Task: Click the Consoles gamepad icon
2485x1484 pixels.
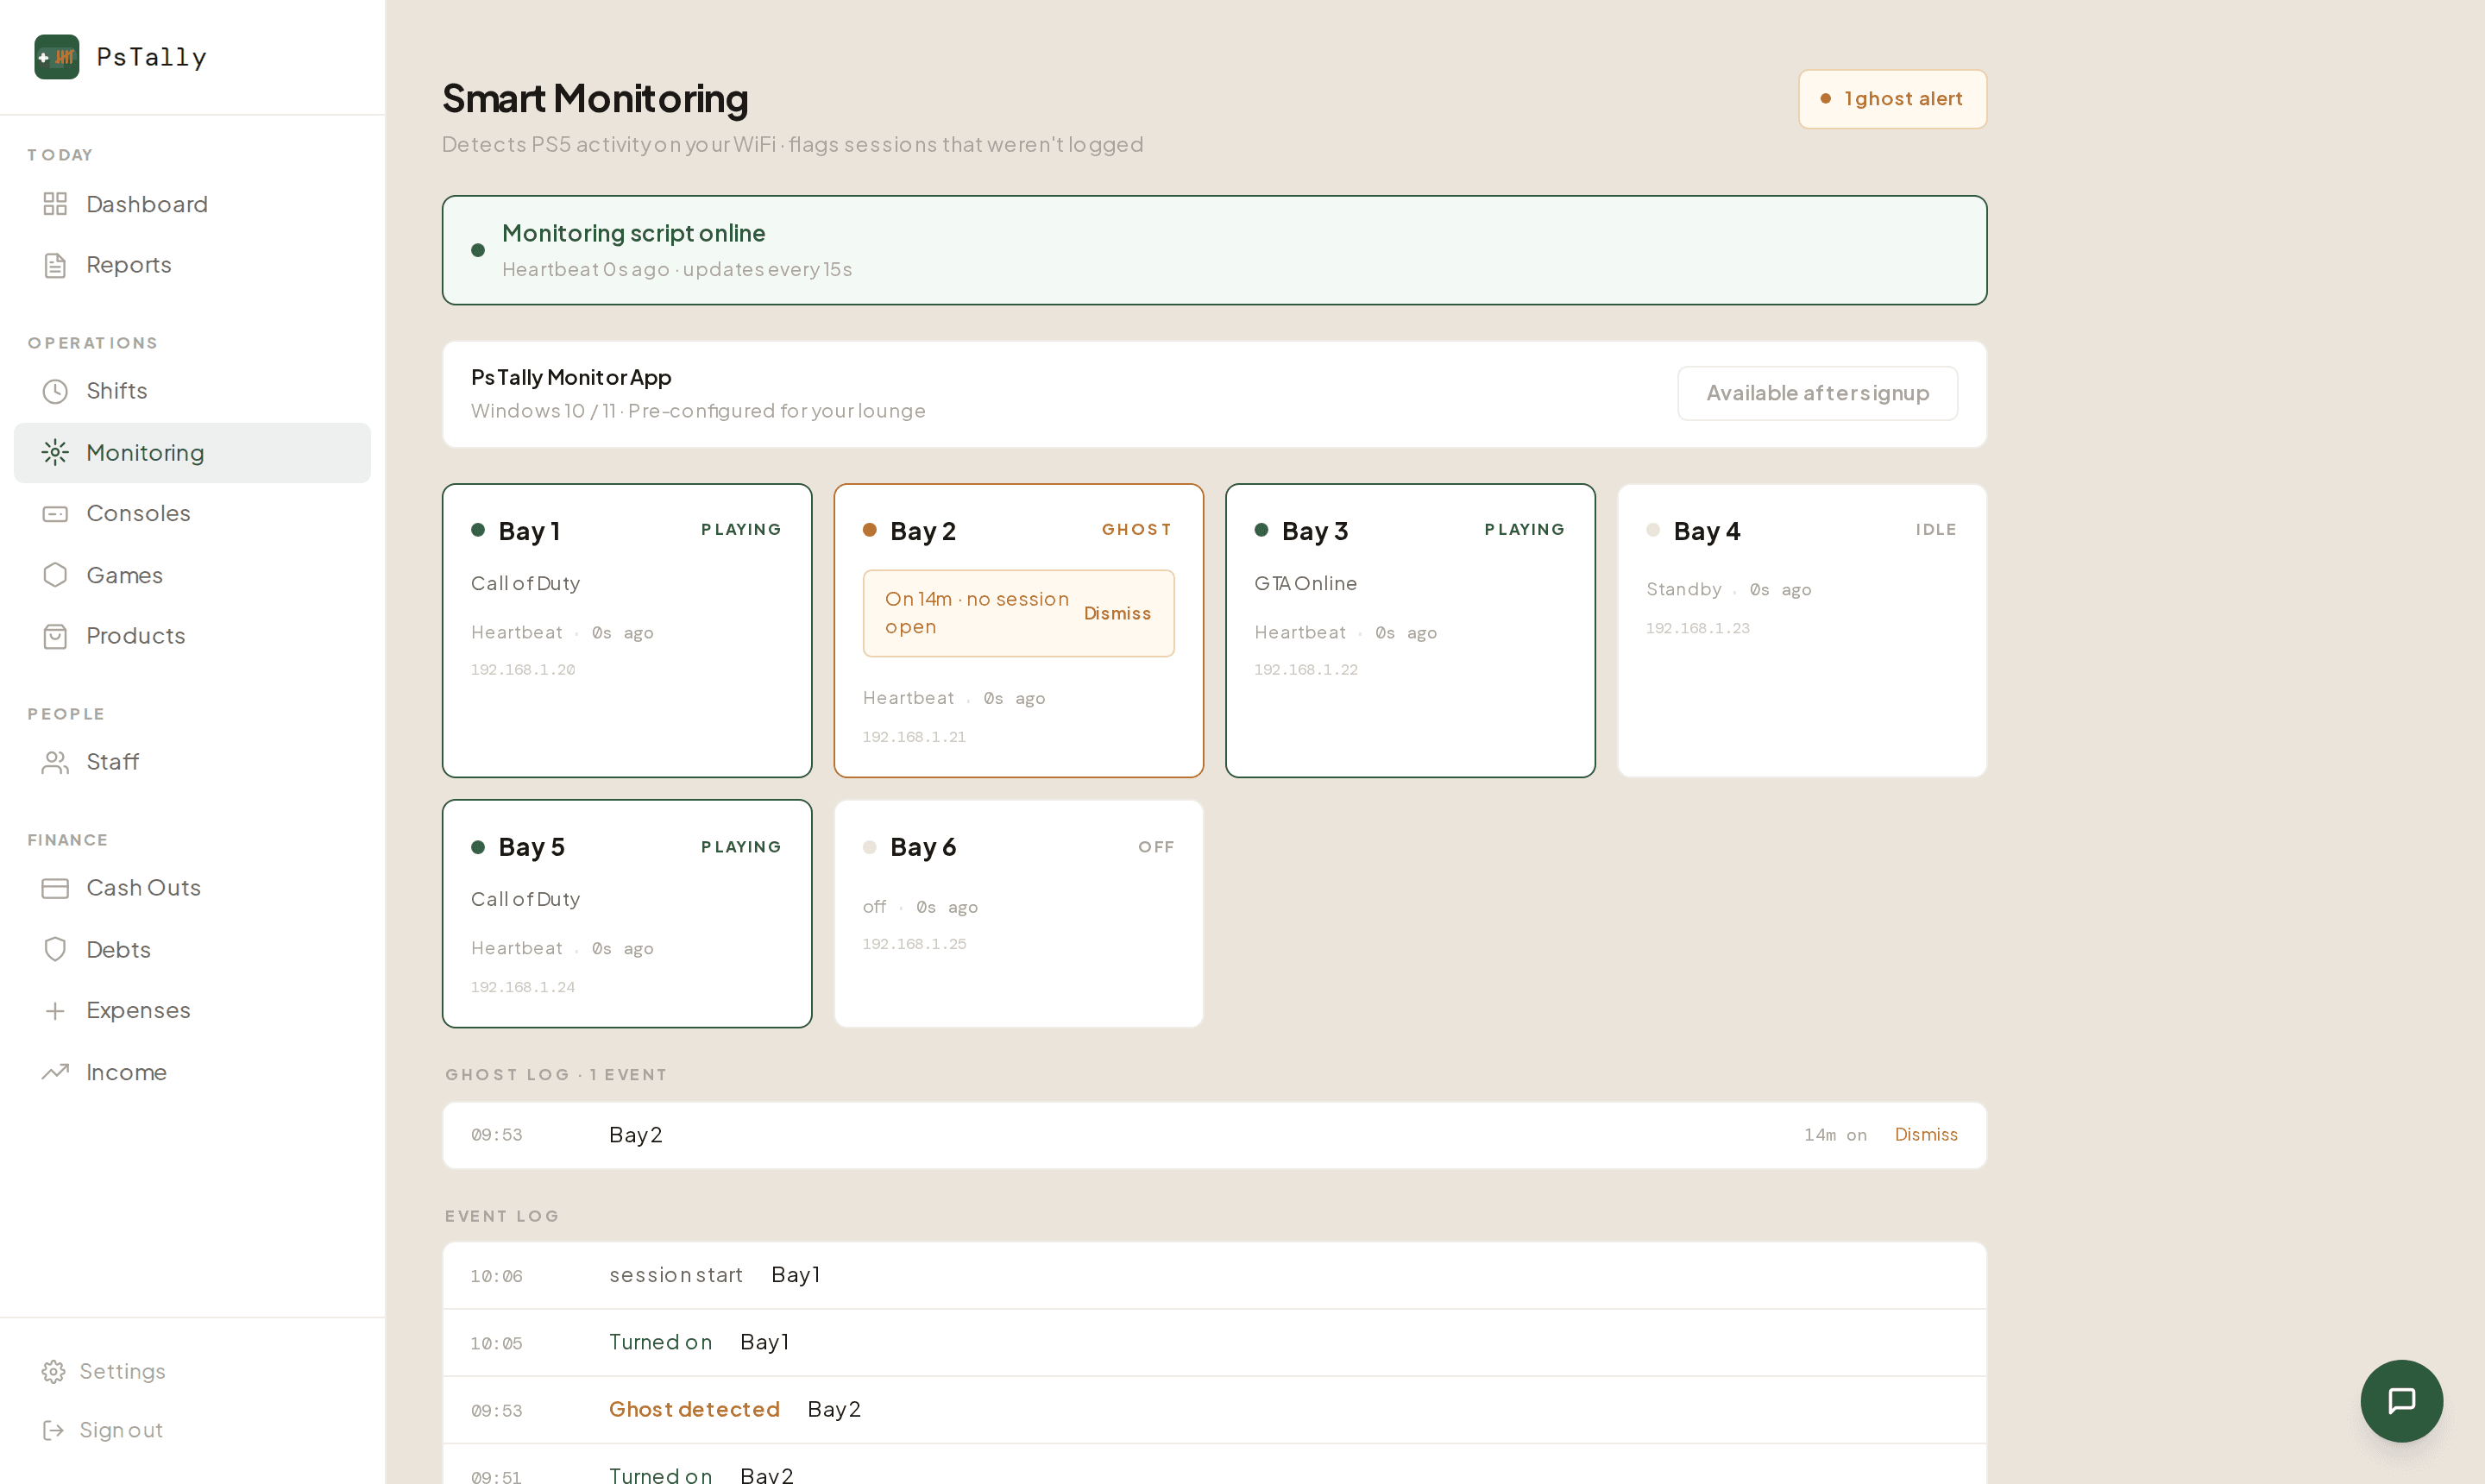Action: (x=55, y=513)
